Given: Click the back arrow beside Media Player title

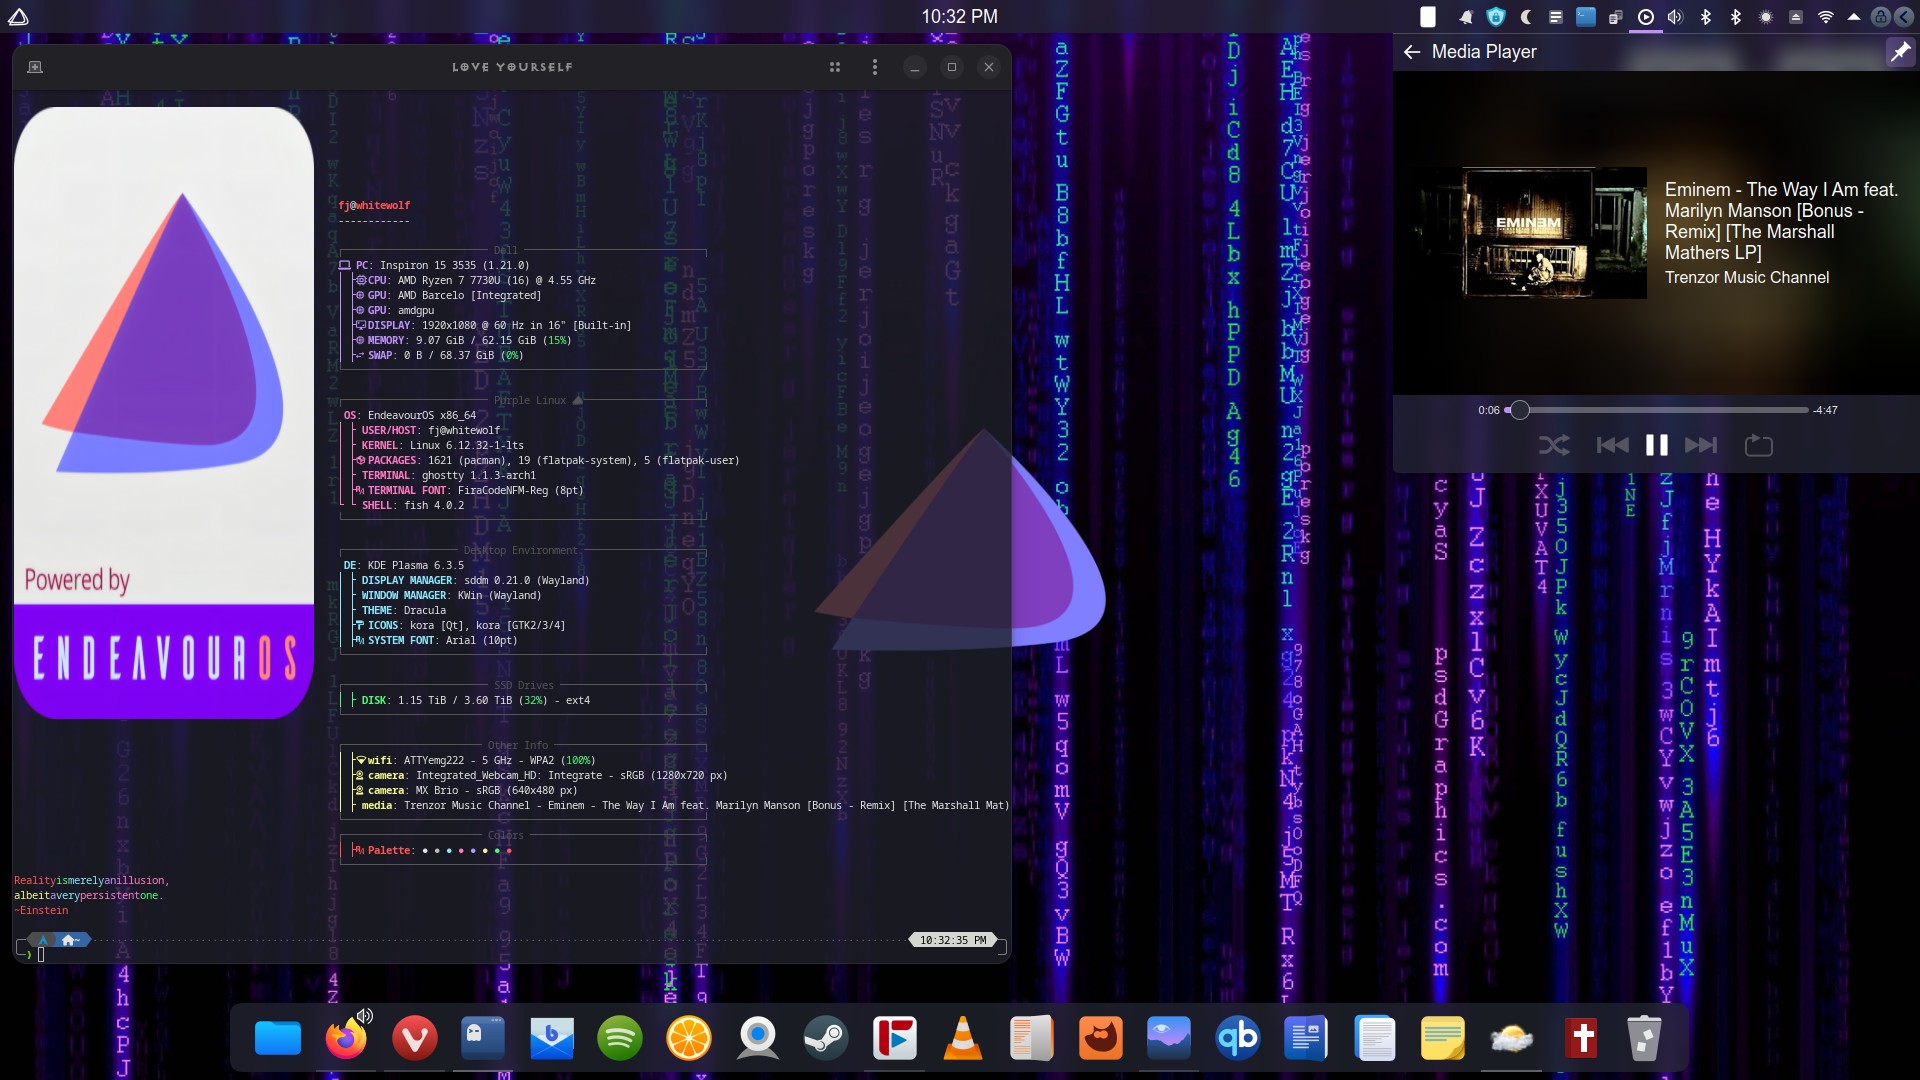Looking at the screenshot, I should point(1412,52).
